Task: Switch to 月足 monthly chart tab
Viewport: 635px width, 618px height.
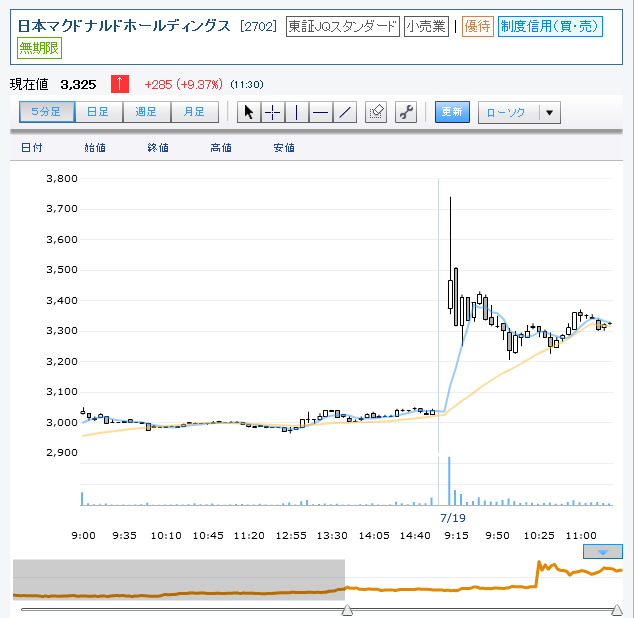Action: (x=194, y=112)
